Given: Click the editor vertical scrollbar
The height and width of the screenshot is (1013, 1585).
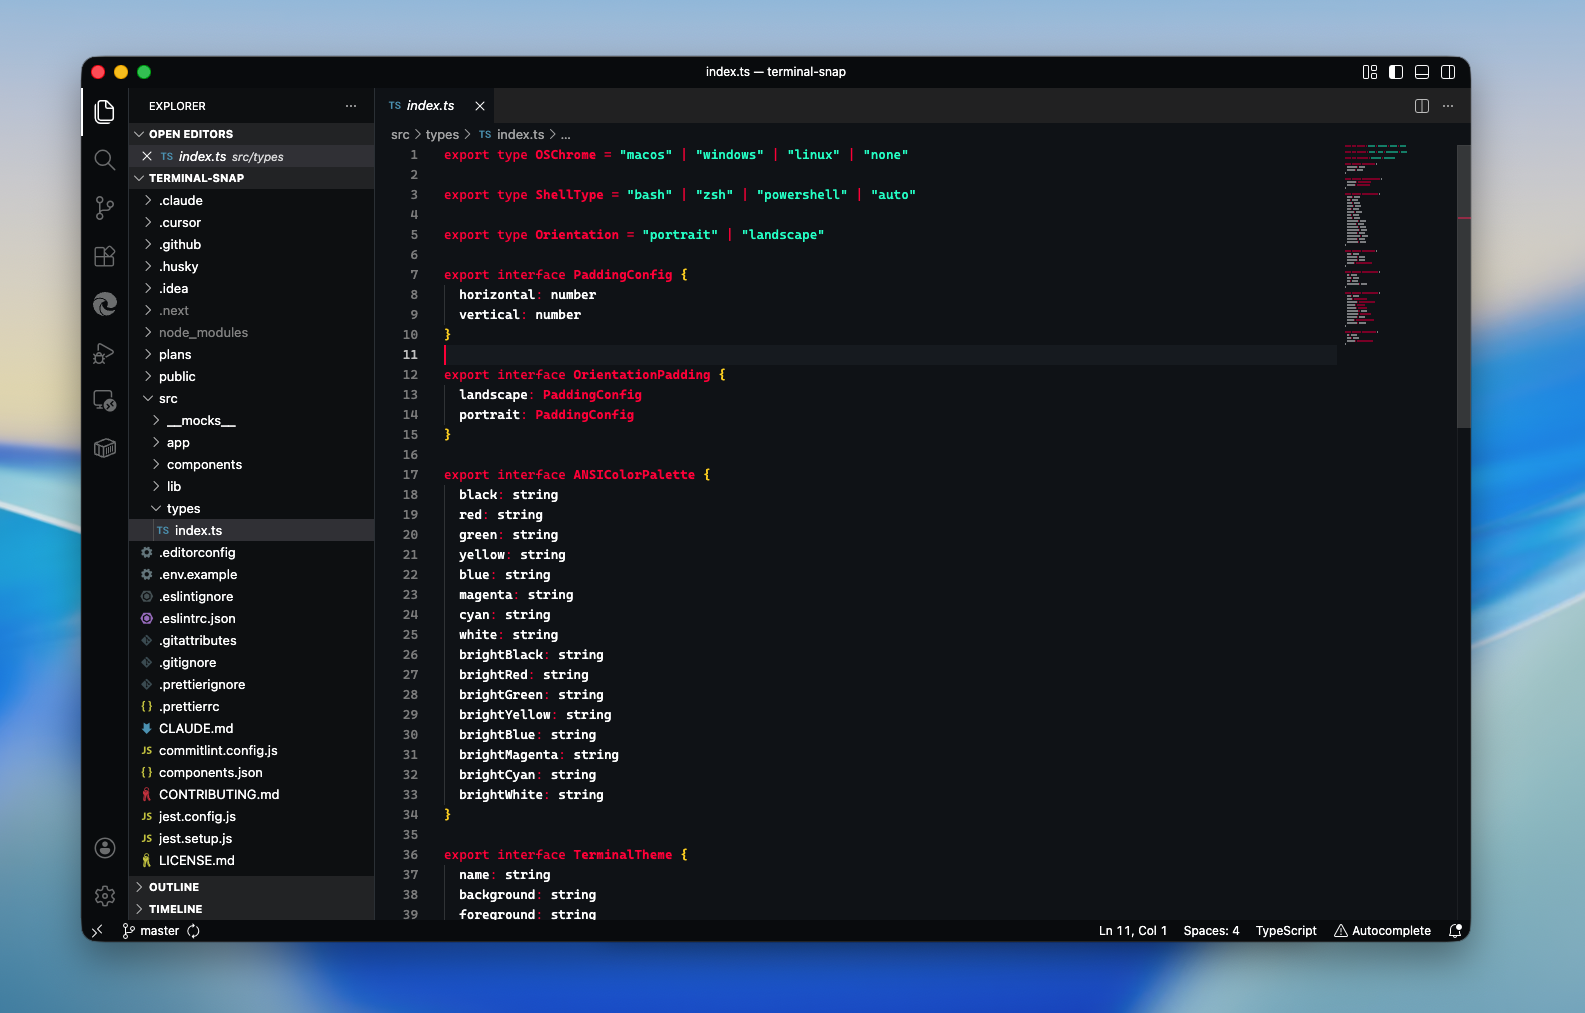Looking at the screenshot, I should (1464, 286).
